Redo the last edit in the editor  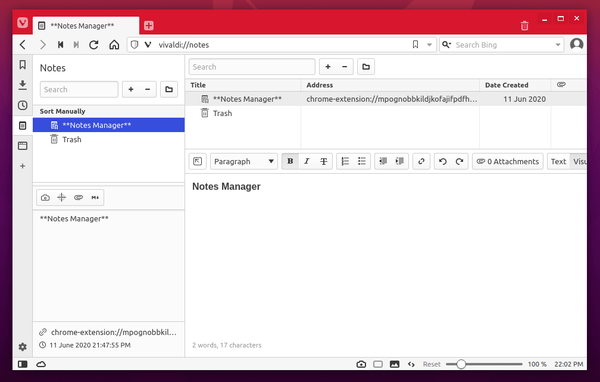[x=460, y=161]
